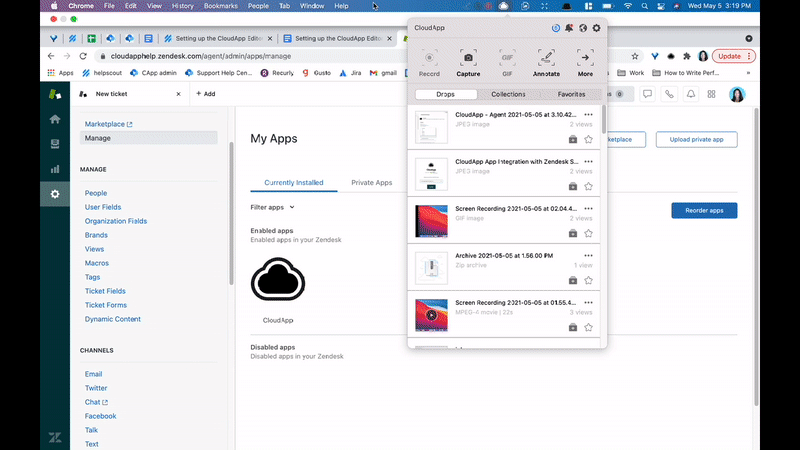This screenshot has height=450, width=800.
Task: Click the CloudApp cloud icon in the macOS menu bar
Action: click(504, 6)
